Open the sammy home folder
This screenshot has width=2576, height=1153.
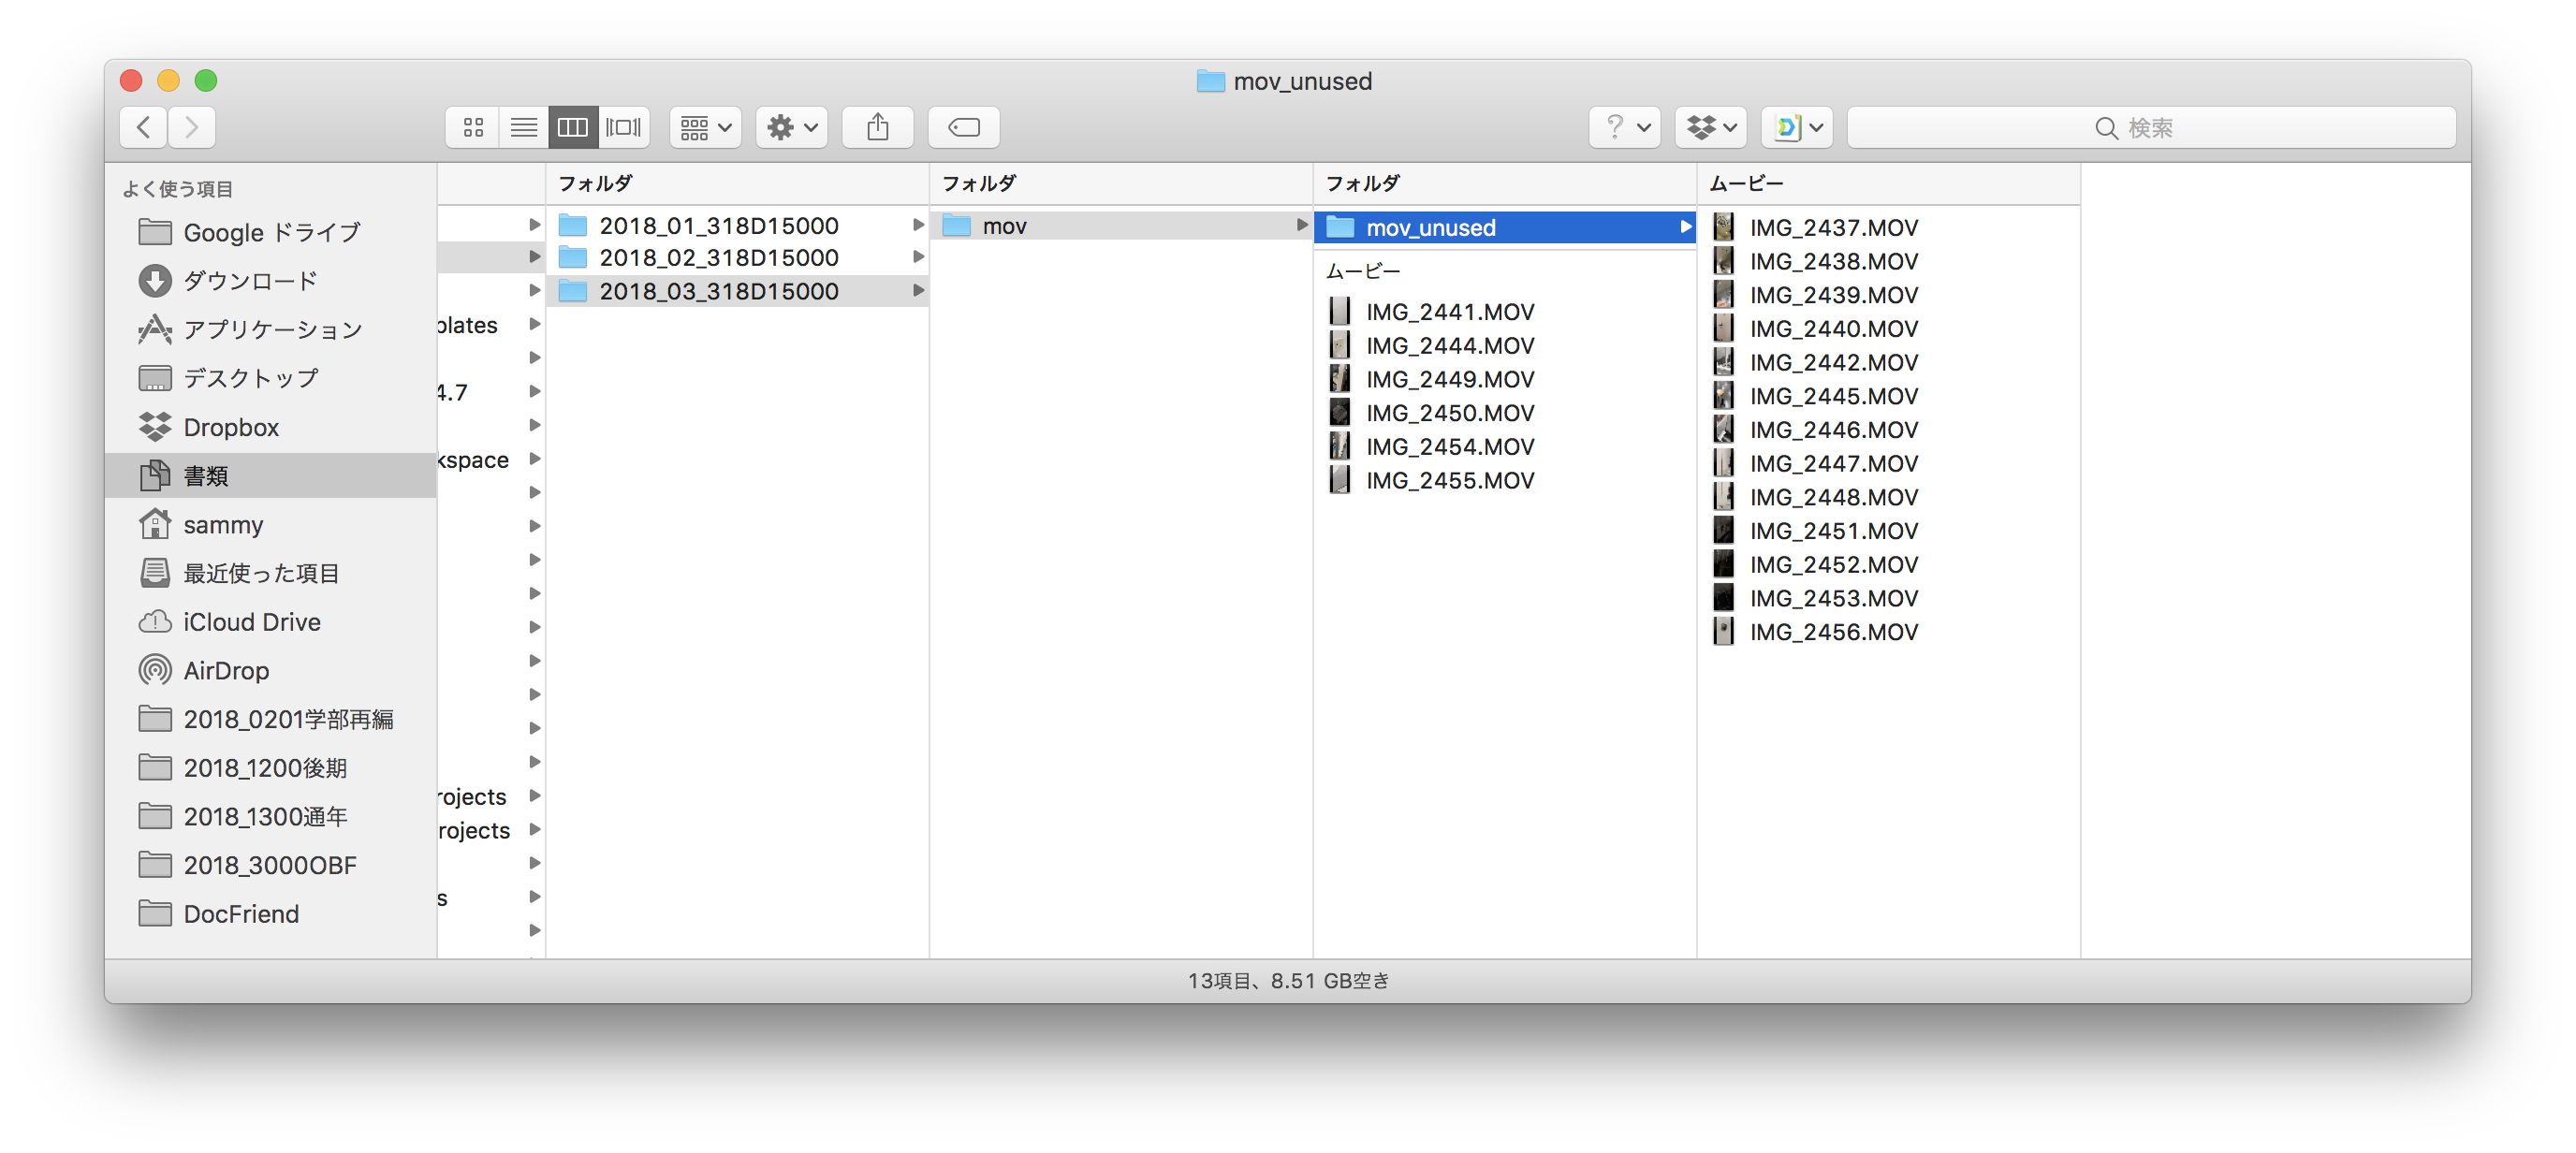click(271, 525)
